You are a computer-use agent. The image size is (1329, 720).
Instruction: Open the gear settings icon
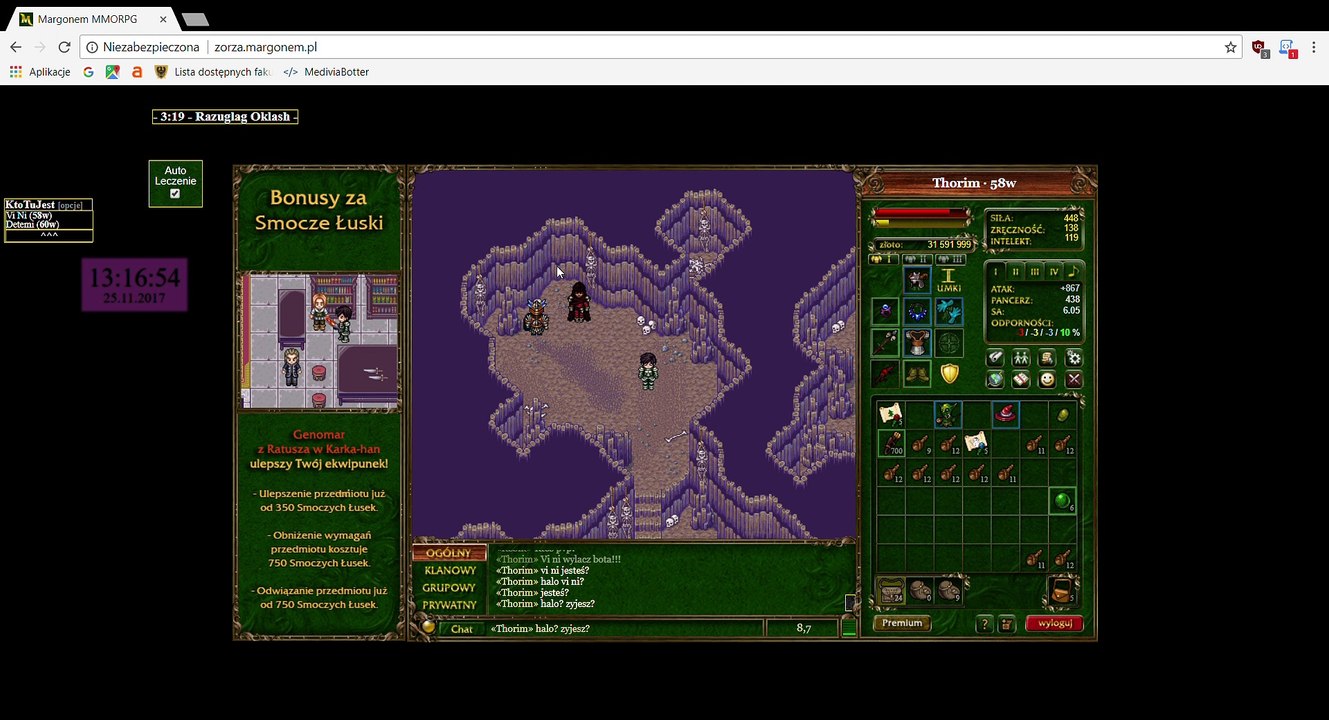point(1074,358)
